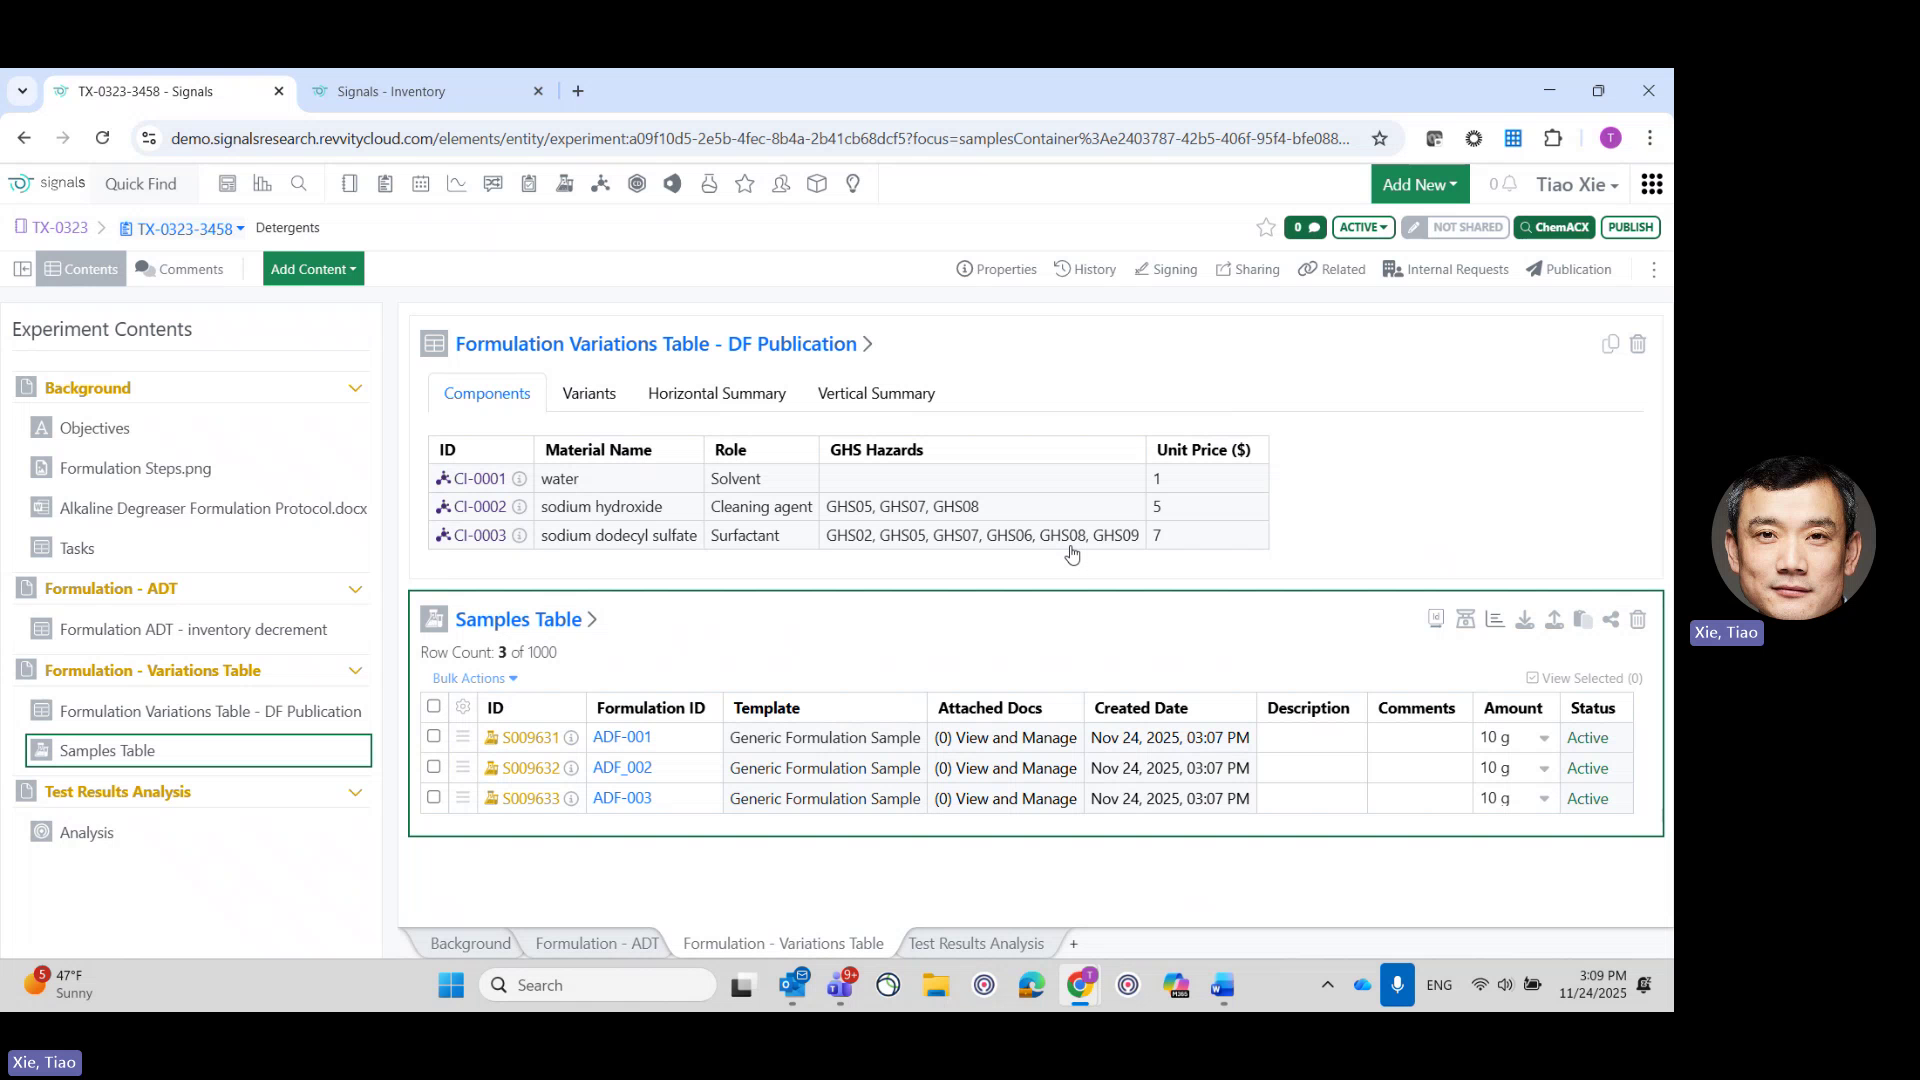The image size is (1920, 1080).
Task: Open the Quick Find search icon
Action: point(299,183)
